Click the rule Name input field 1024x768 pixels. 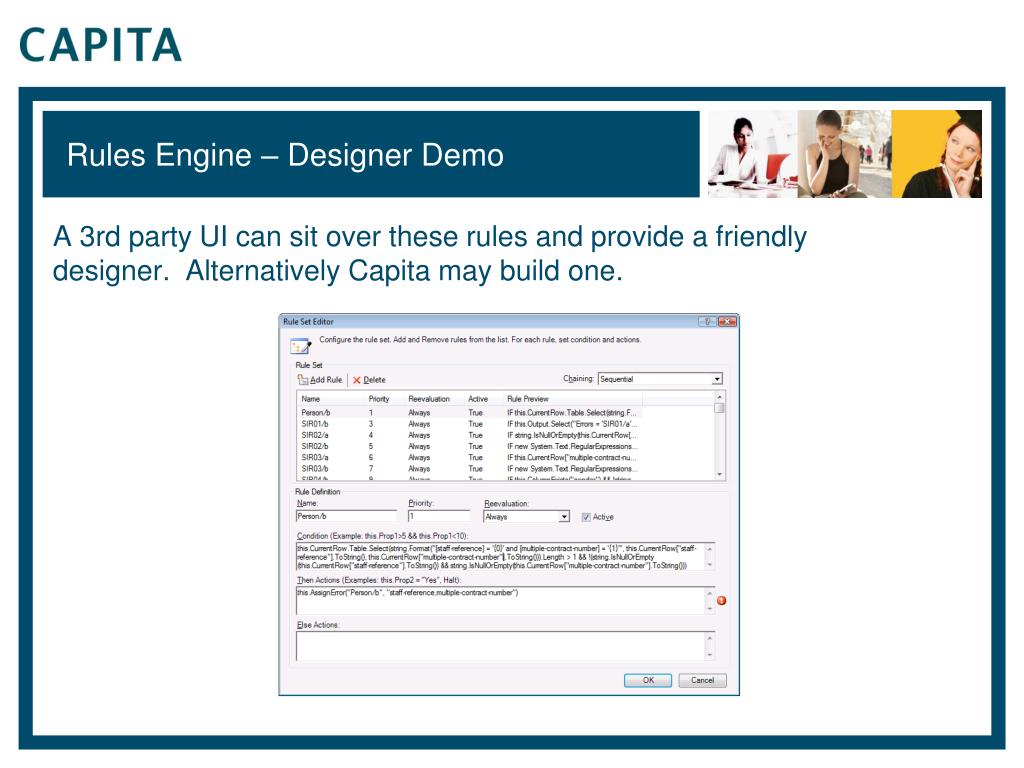[x=346, y=517]
